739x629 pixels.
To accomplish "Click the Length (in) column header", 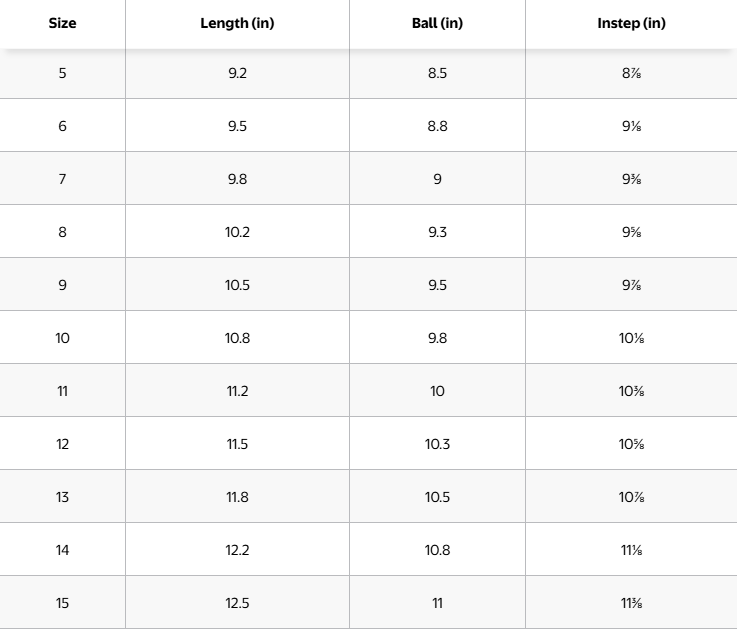I will pos(237,24).
